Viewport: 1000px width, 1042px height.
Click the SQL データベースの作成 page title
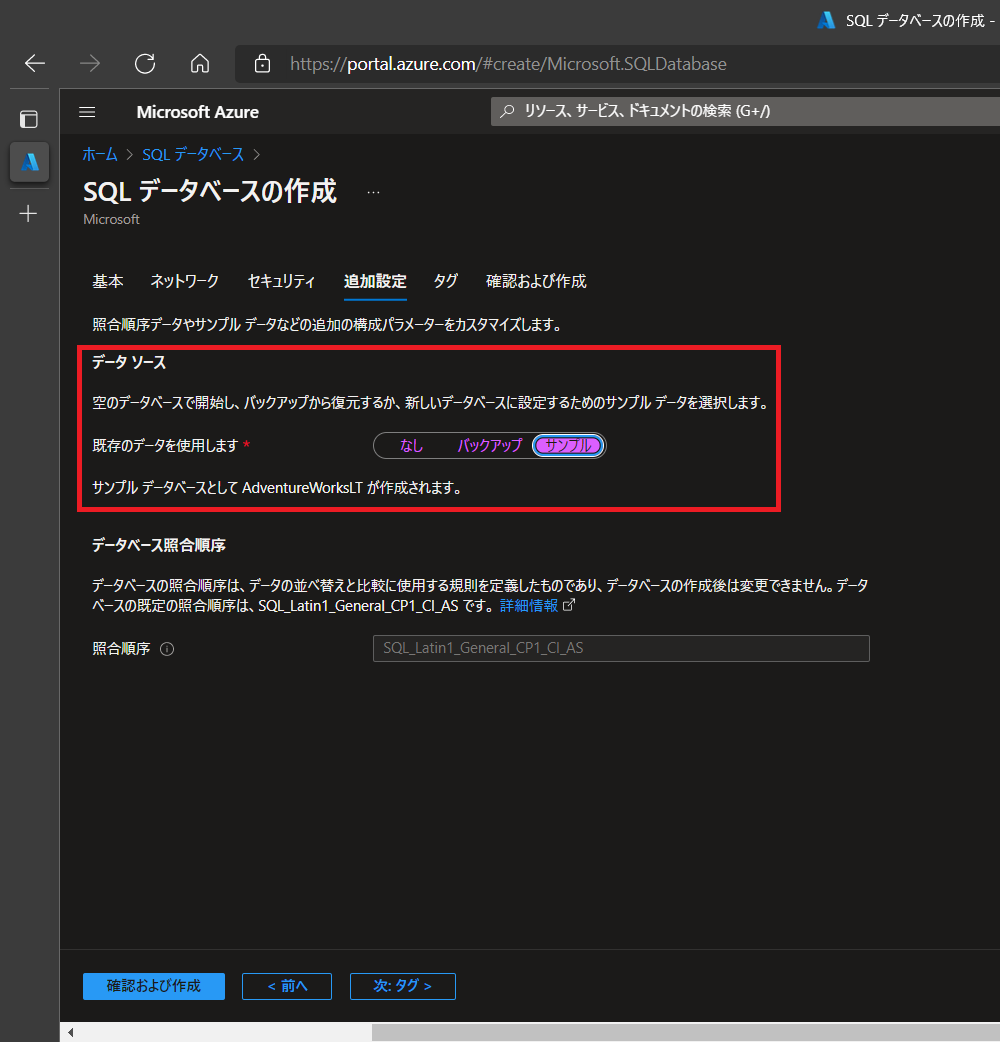[210, 191]
